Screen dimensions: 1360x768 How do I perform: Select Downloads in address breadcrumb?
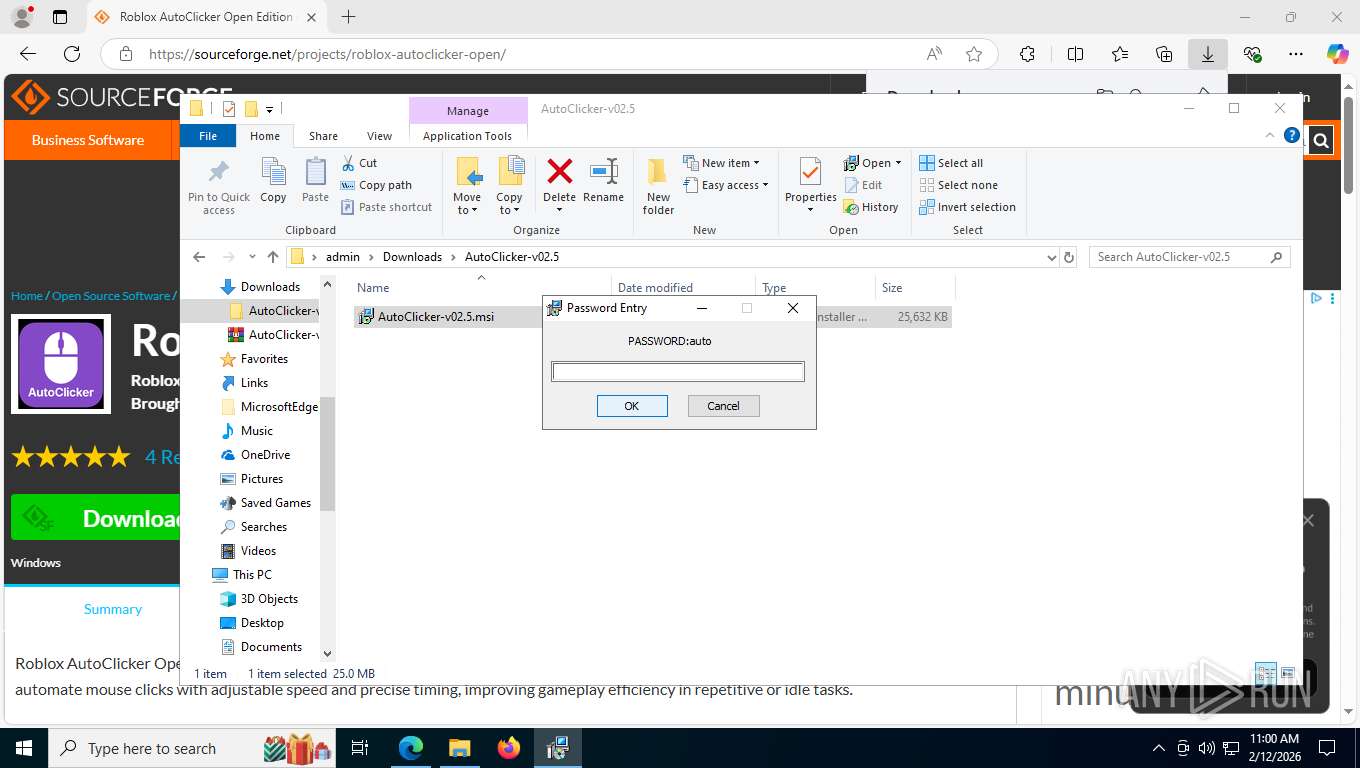click(x=412, y=257)
